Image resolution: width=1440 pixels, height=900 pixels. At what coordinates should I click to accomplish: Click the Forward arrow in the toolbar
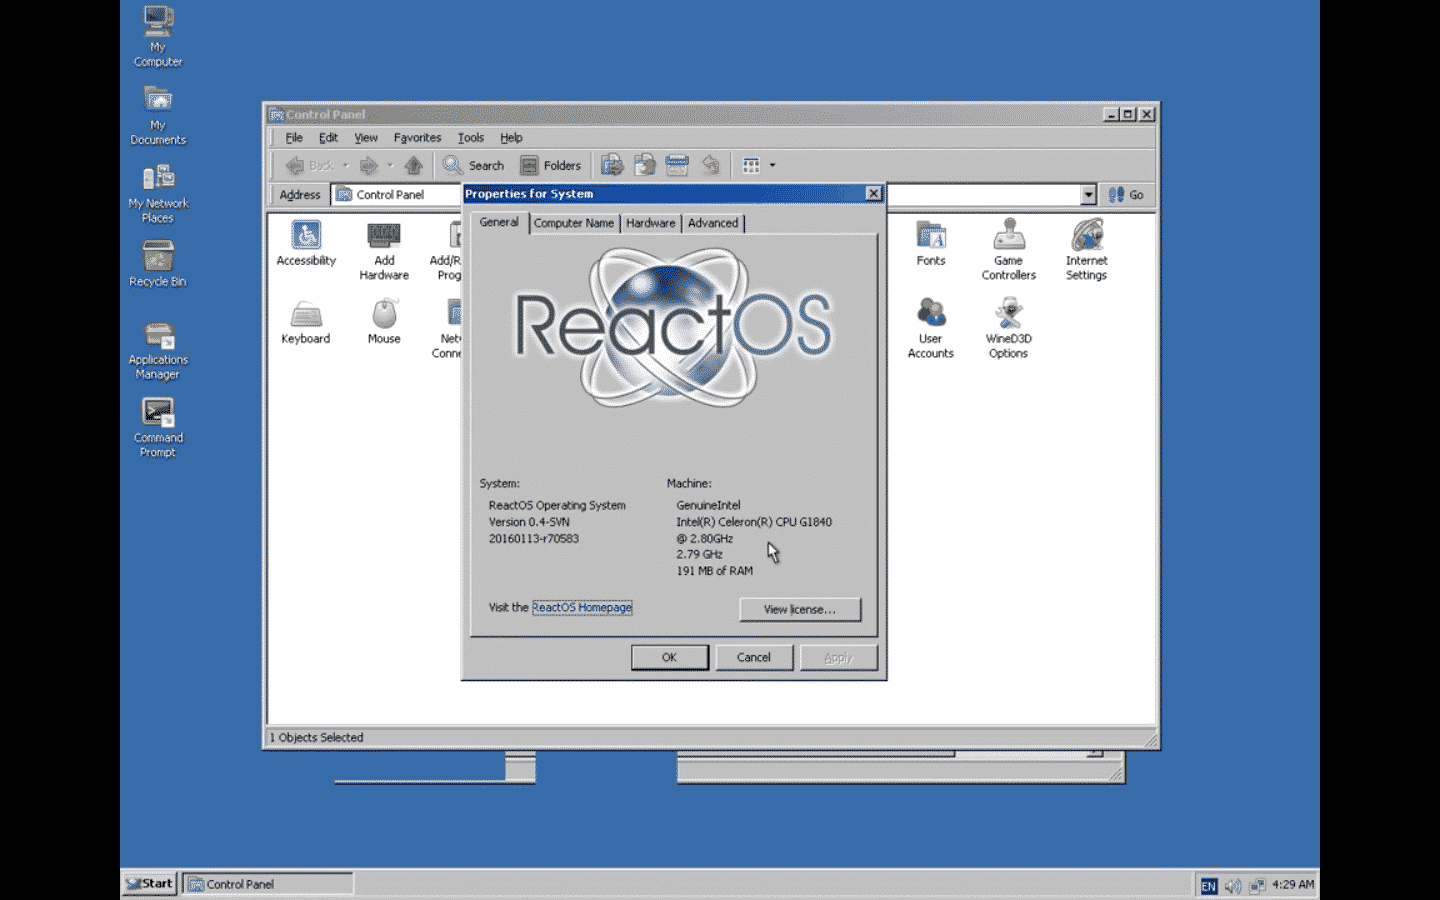(x=369, y=166)
